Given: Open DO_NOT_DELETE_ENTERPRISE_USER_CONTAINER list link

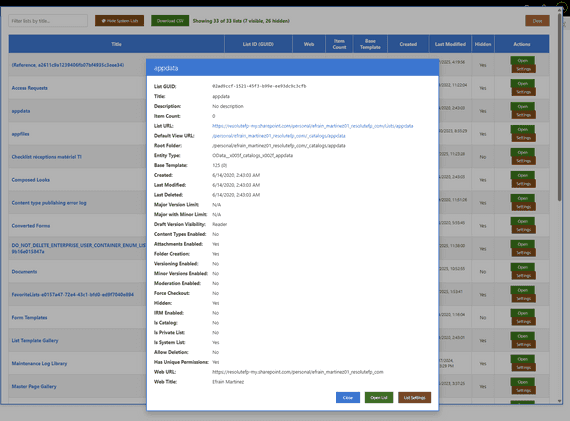Looking at the screenshot, I should tap(79, 248).
